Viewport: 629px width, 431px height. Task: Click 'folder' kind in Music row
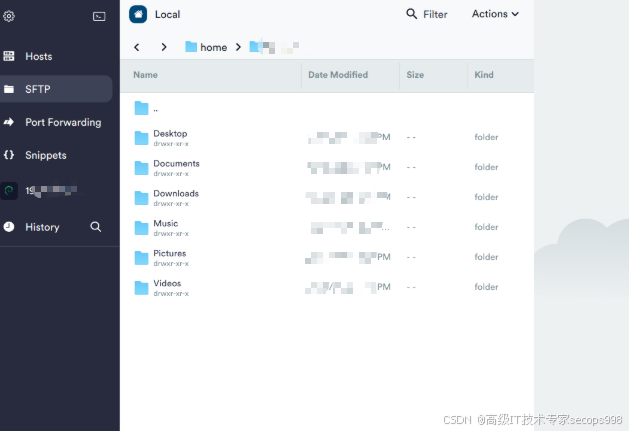click(x=486, y=227)
